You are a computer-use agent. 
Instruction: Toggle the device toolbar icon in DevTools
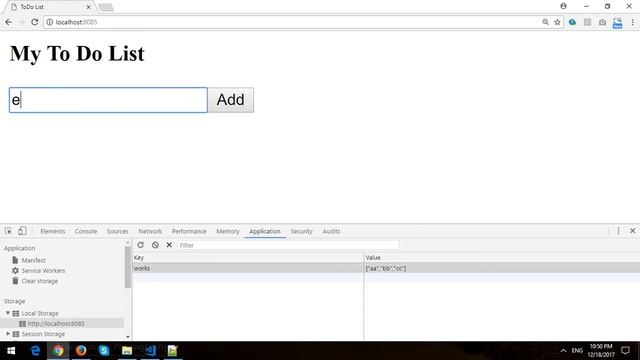pos(22,231)
